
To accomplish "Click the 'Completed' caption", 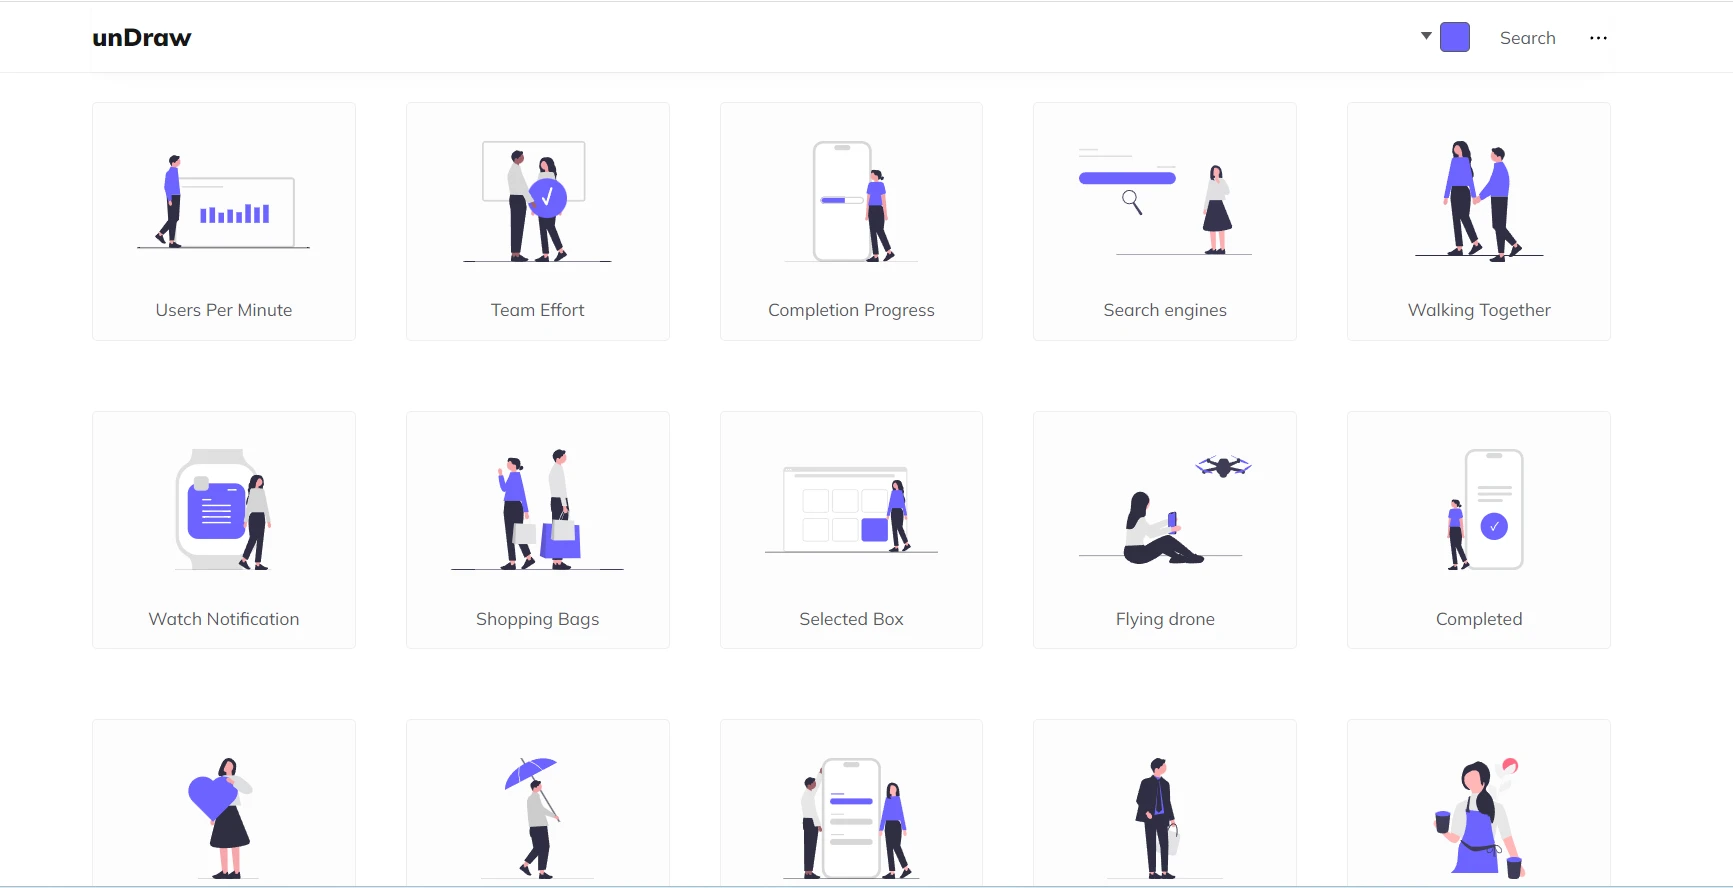I will (x=1479, y=619).
